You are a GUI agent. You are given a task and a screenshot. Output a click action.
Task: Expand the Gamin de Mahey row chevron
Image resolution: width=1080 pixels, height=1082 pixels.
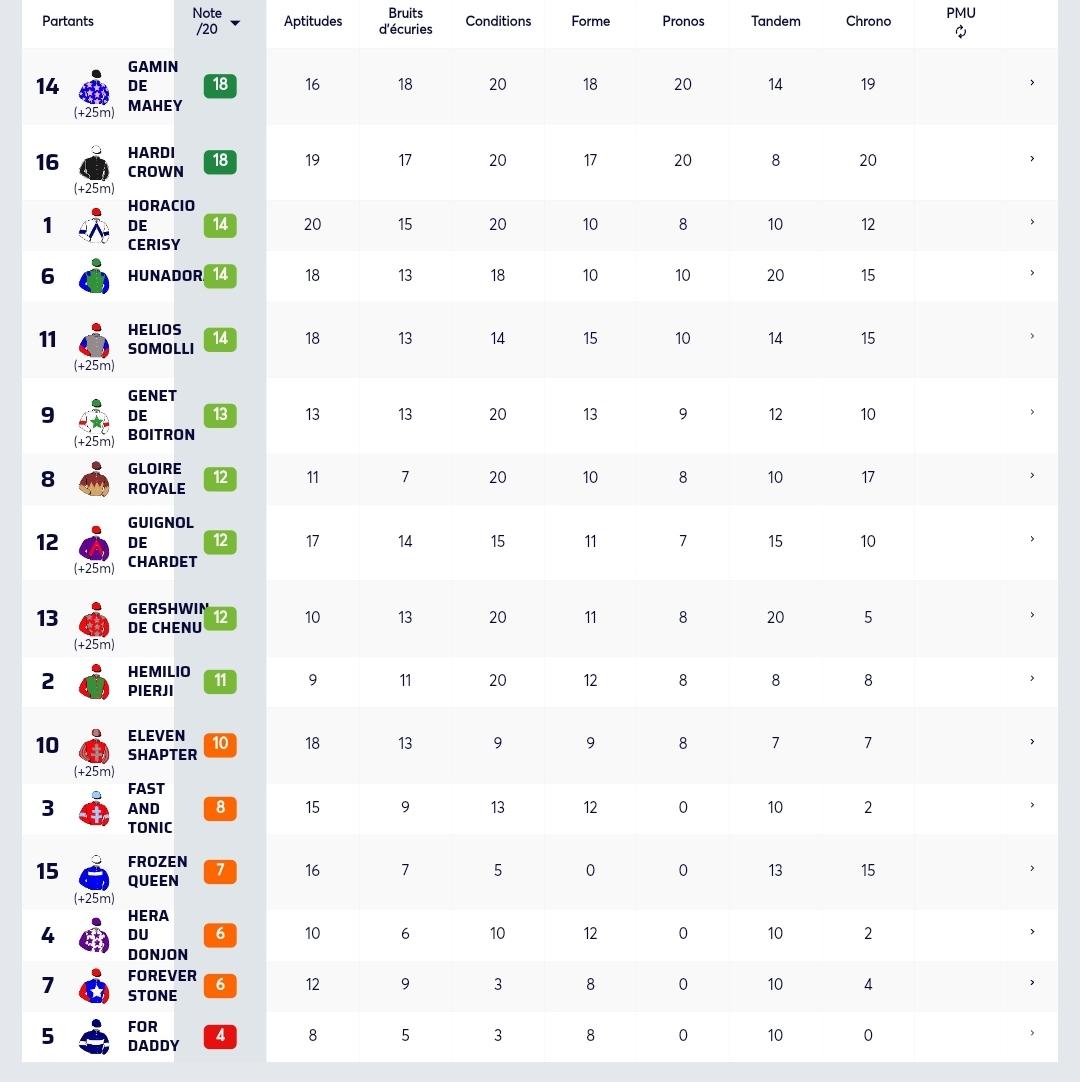click(1032, 83)
